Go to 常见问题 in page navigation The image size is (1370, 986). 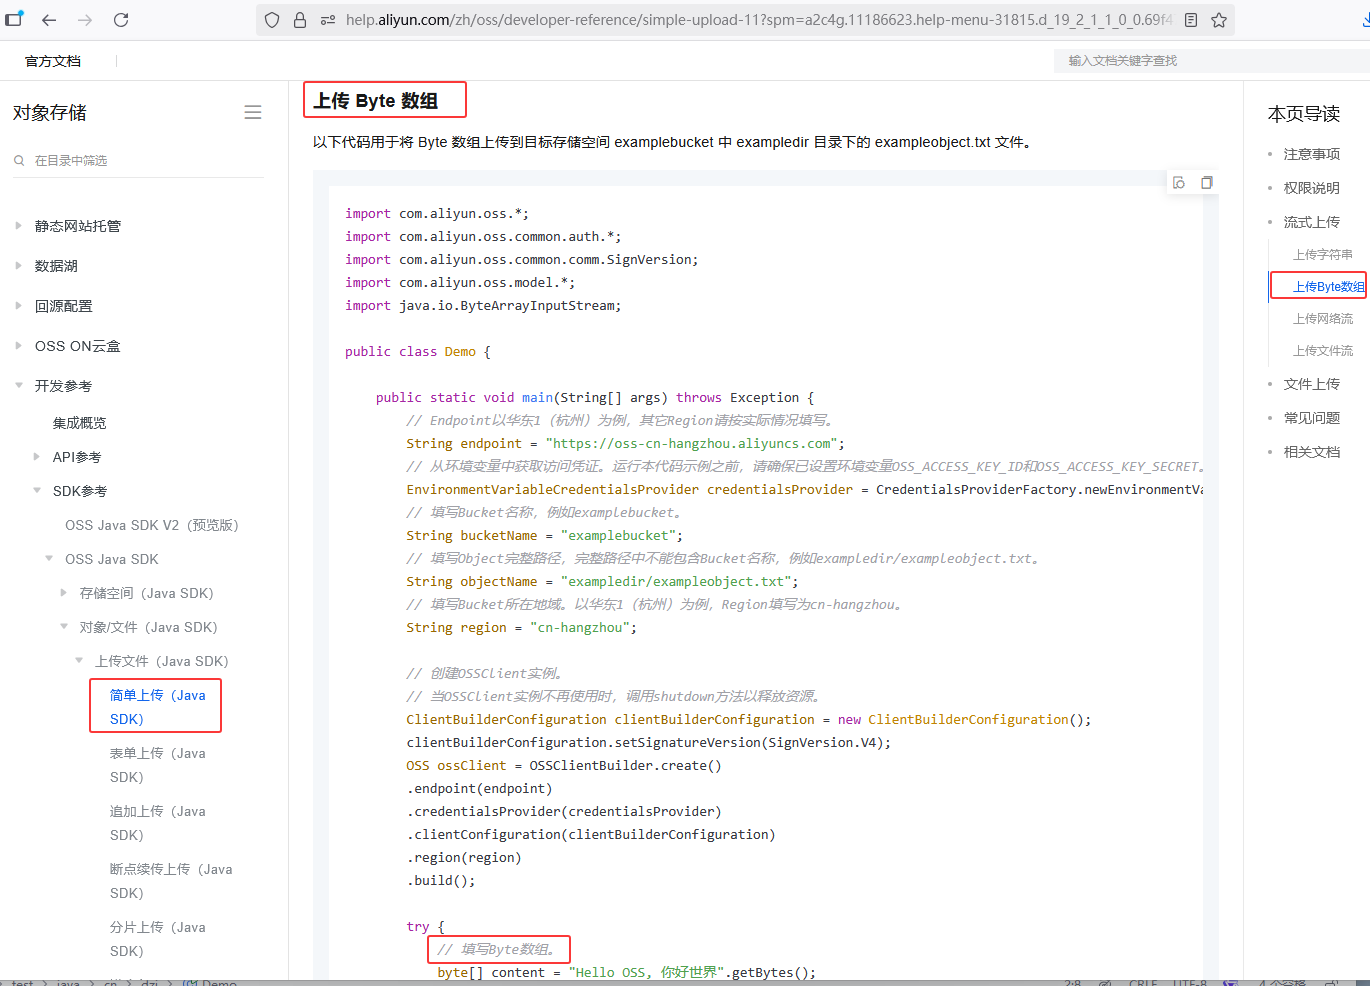click(1311, 418)
